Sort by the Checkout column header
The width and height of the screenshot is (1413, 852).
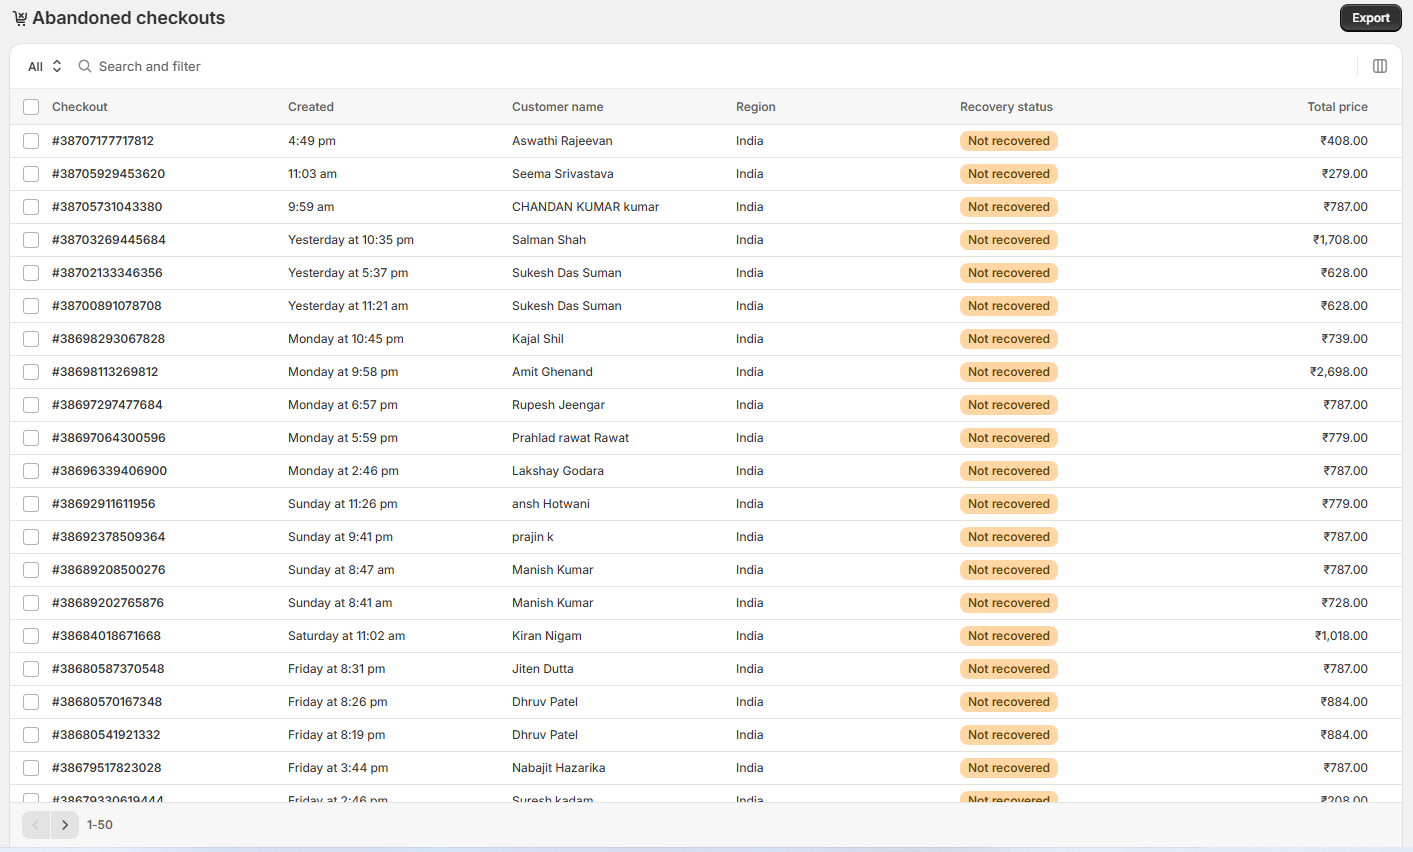80,107
